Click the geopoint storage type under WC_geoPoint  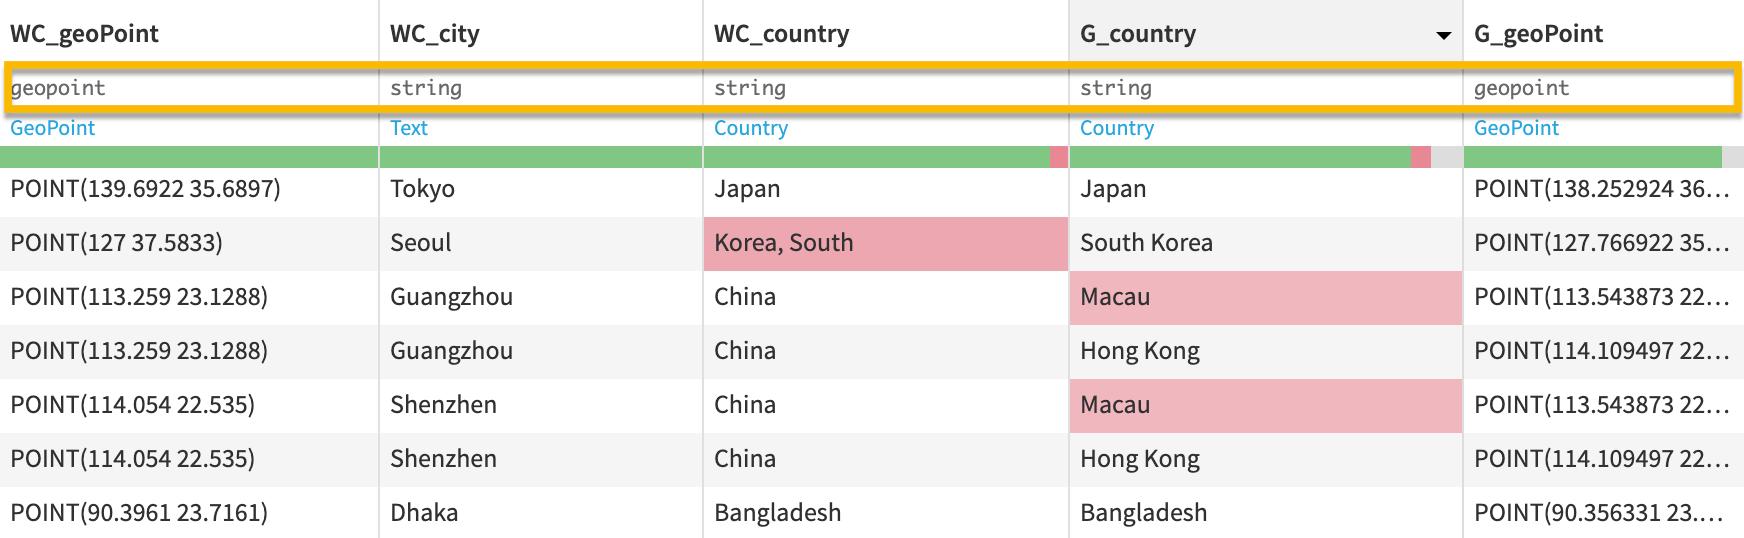tap(58, 88)
